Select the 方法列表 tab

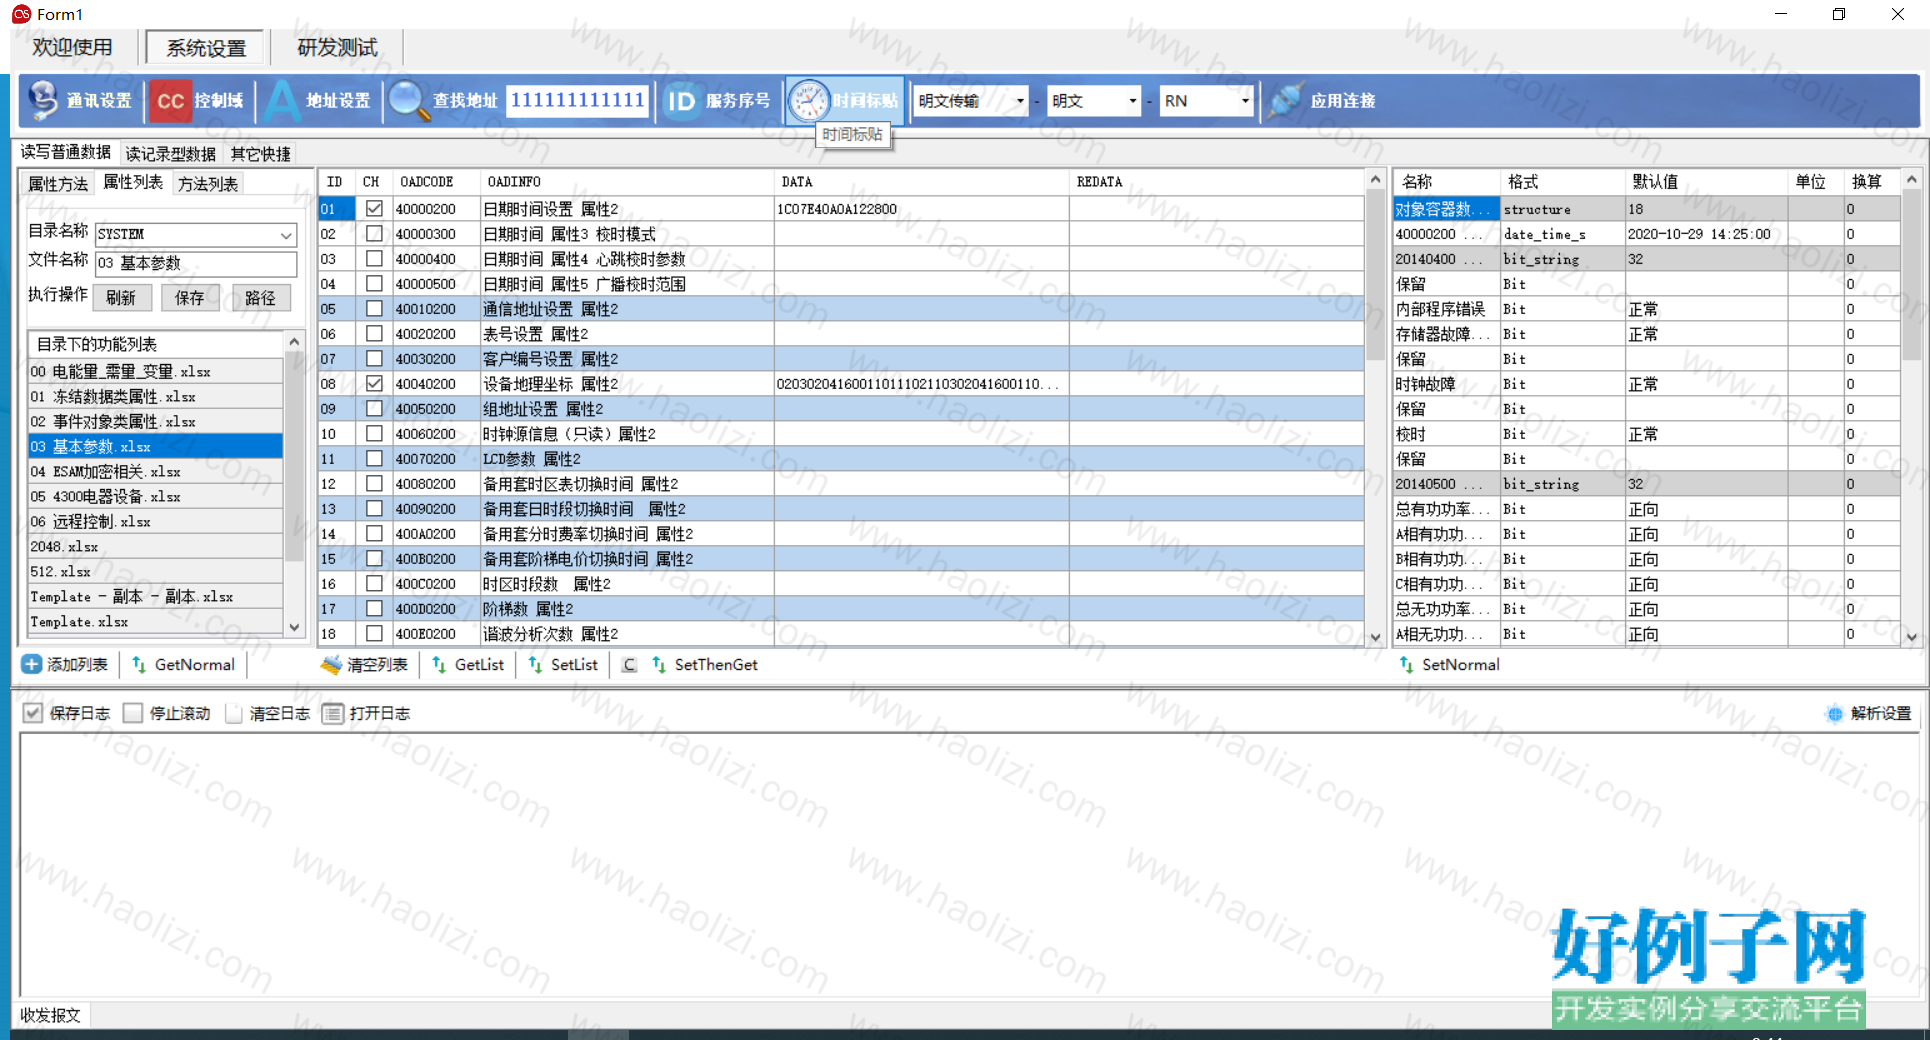pyautogui.click(x=208, y=184)
